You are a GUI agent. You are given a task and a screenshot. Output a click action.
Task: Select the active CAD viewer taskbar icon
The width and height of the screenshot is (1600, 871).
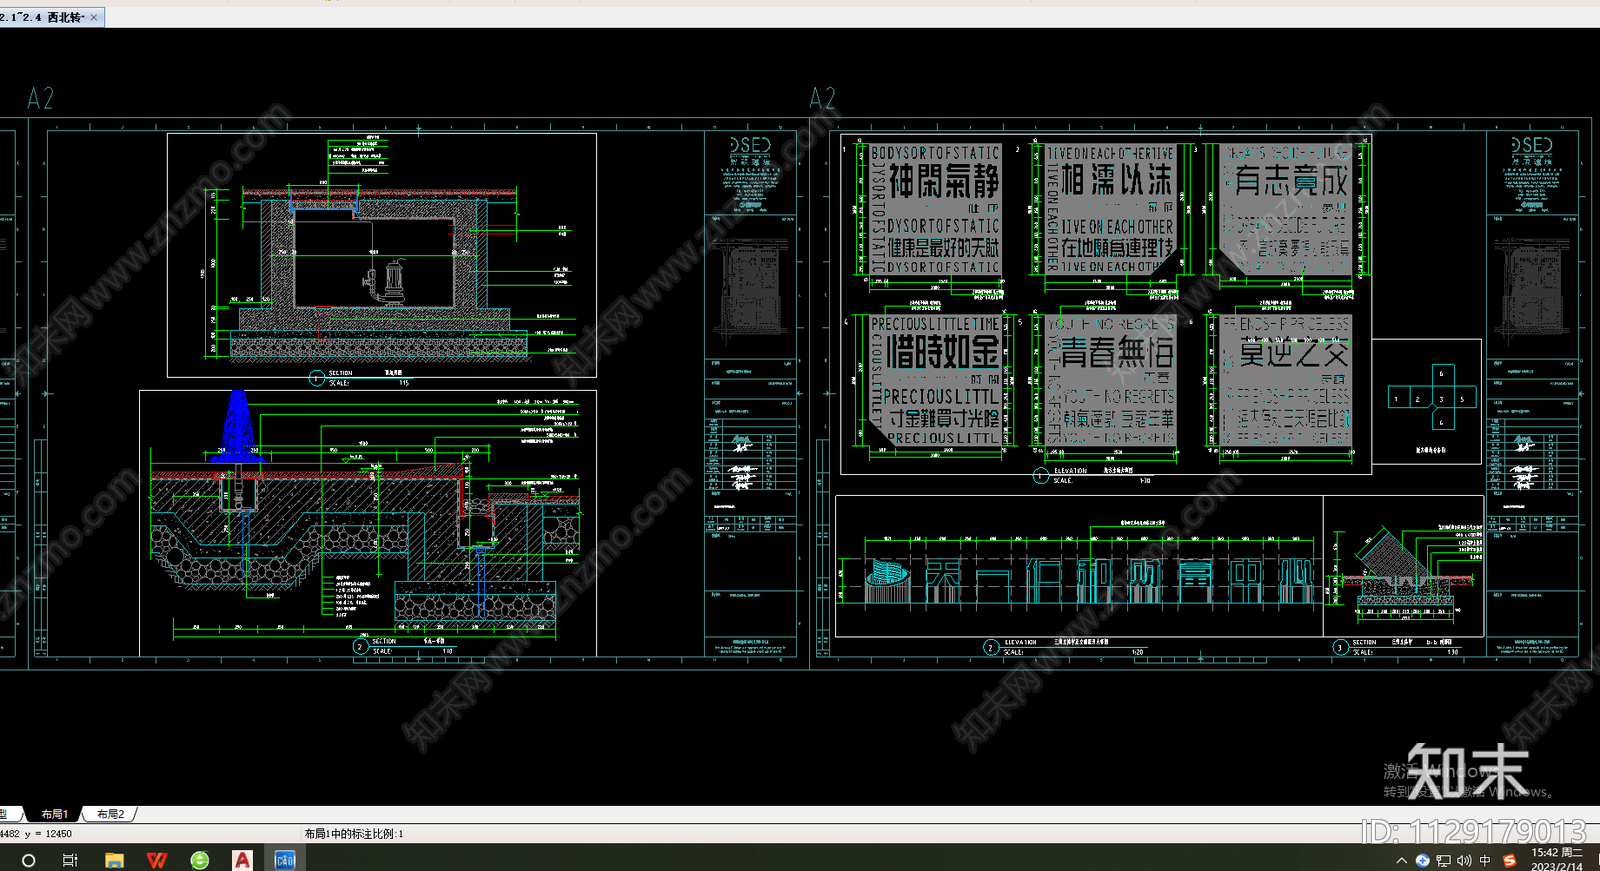pyautogui.click(x=285, y=860)
